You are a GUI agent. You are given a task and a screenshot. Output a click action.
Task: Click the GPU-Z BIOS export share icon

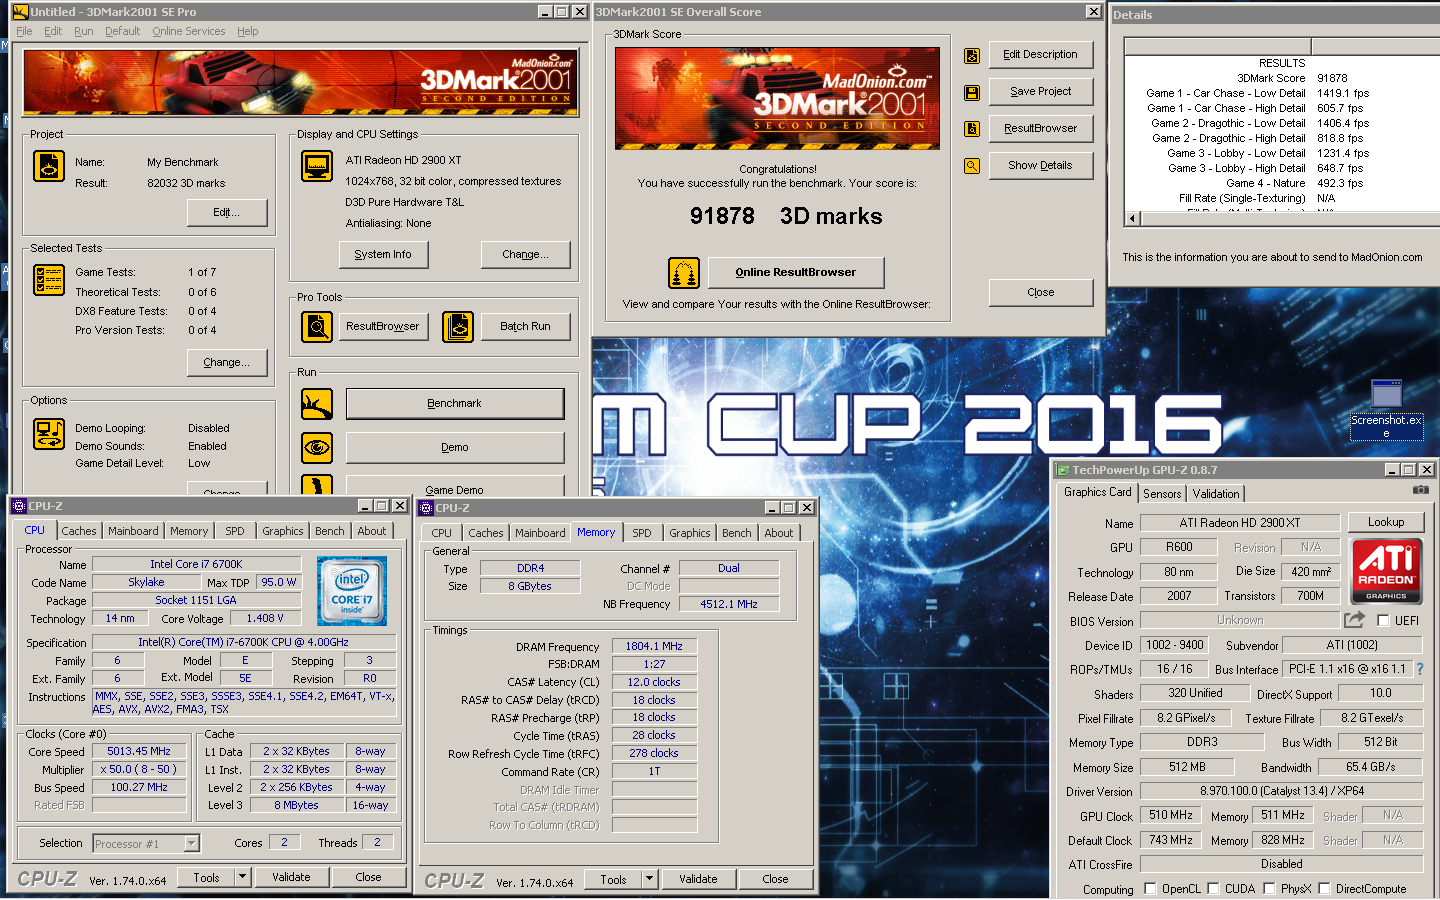pos(1354,620)
